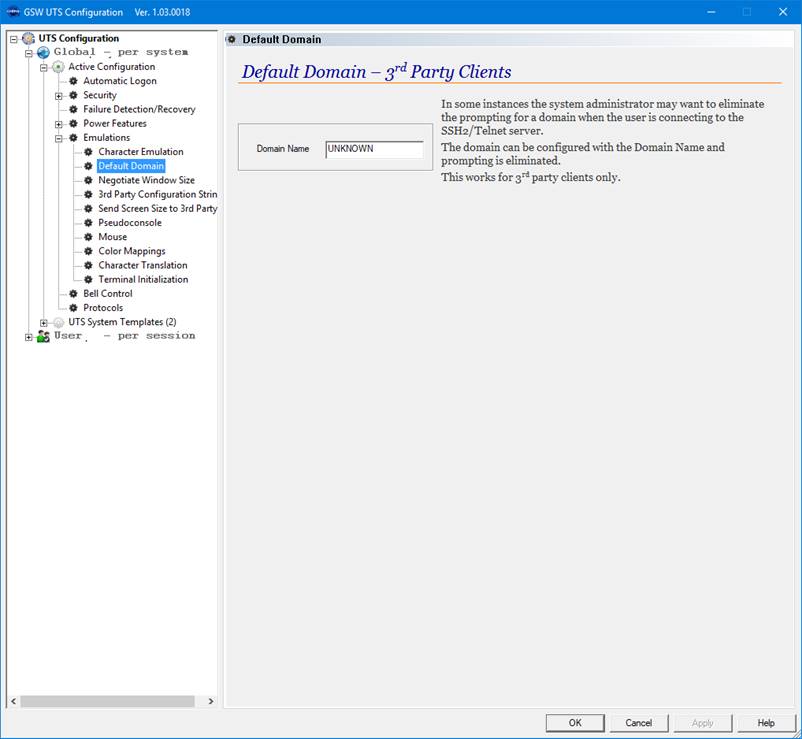Collapse the Emulations node
Image resolution: width=802 pixels, height=739 pixels.
pyautogui.click(x=58, y=139)
